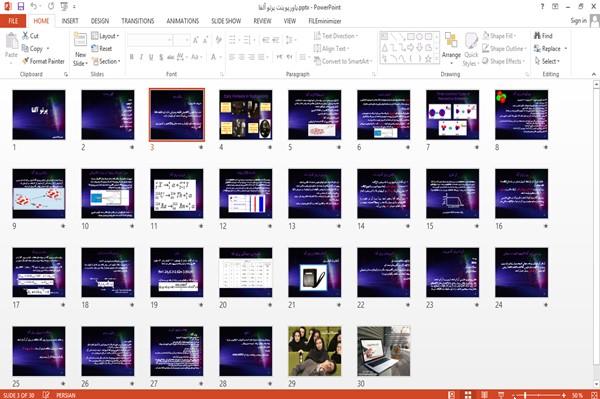Click the zoom in plus button
Viewport: 600px width, 399px height.
coord(564,395)
